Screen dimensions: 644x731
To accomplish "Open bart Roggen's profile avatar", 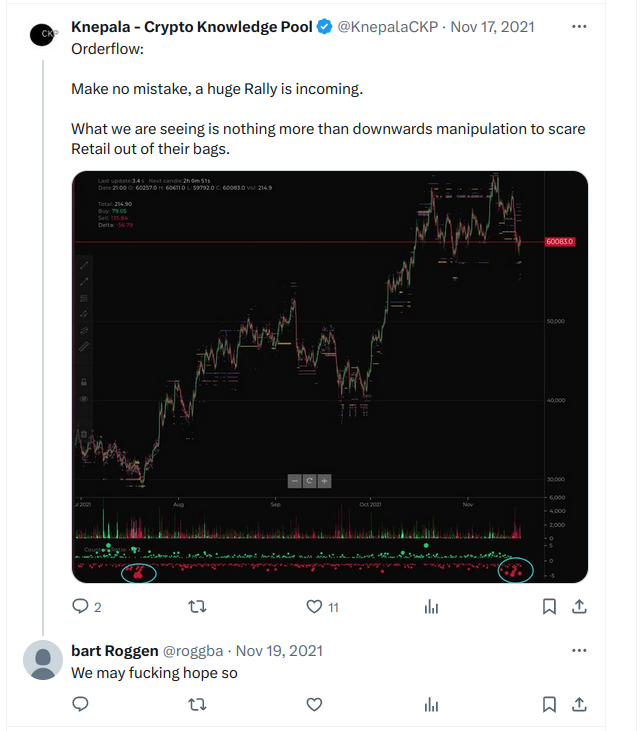I will coord(43,660).
